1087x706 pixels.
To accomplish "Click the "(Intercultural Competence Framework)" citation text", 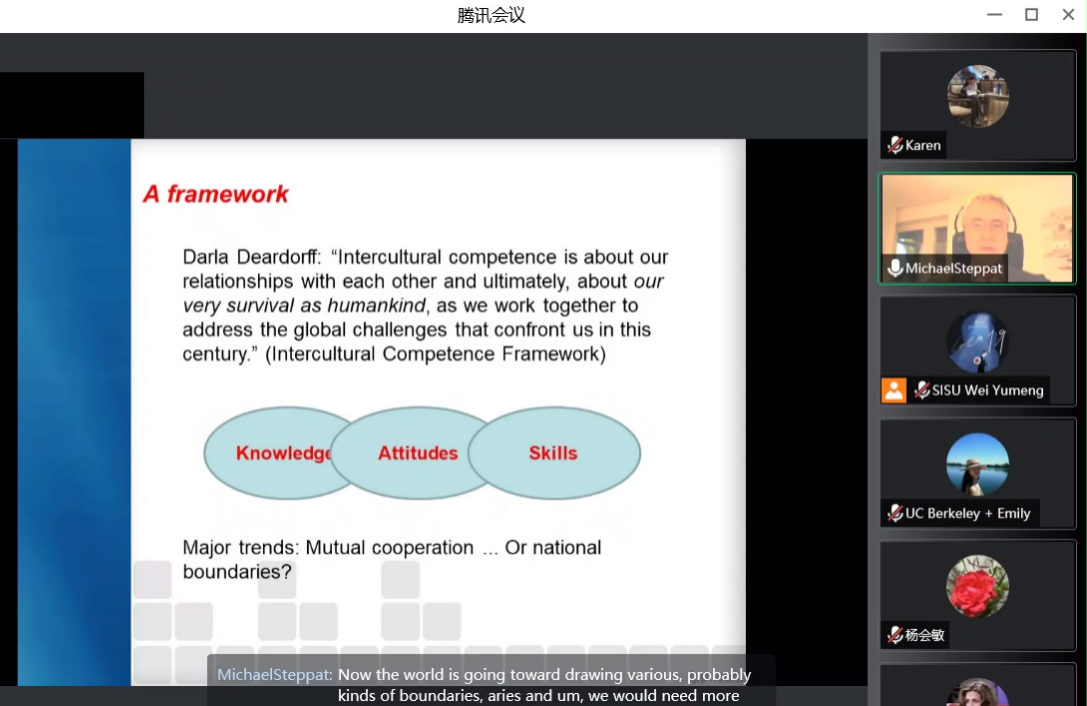I will coord(435,354).
